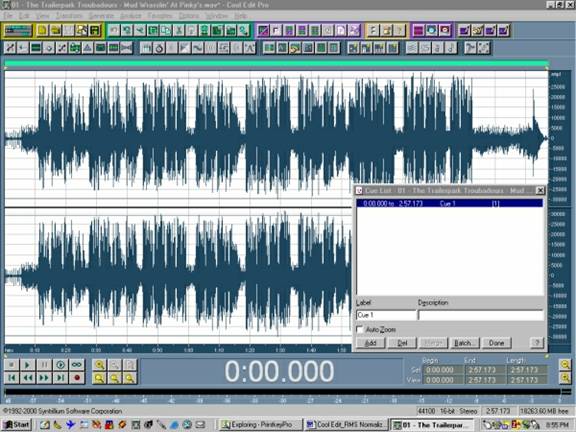Image resolution: width=576 pixels, height=432 pixels.
Task: Open the File menu
Action: [8, 16]
